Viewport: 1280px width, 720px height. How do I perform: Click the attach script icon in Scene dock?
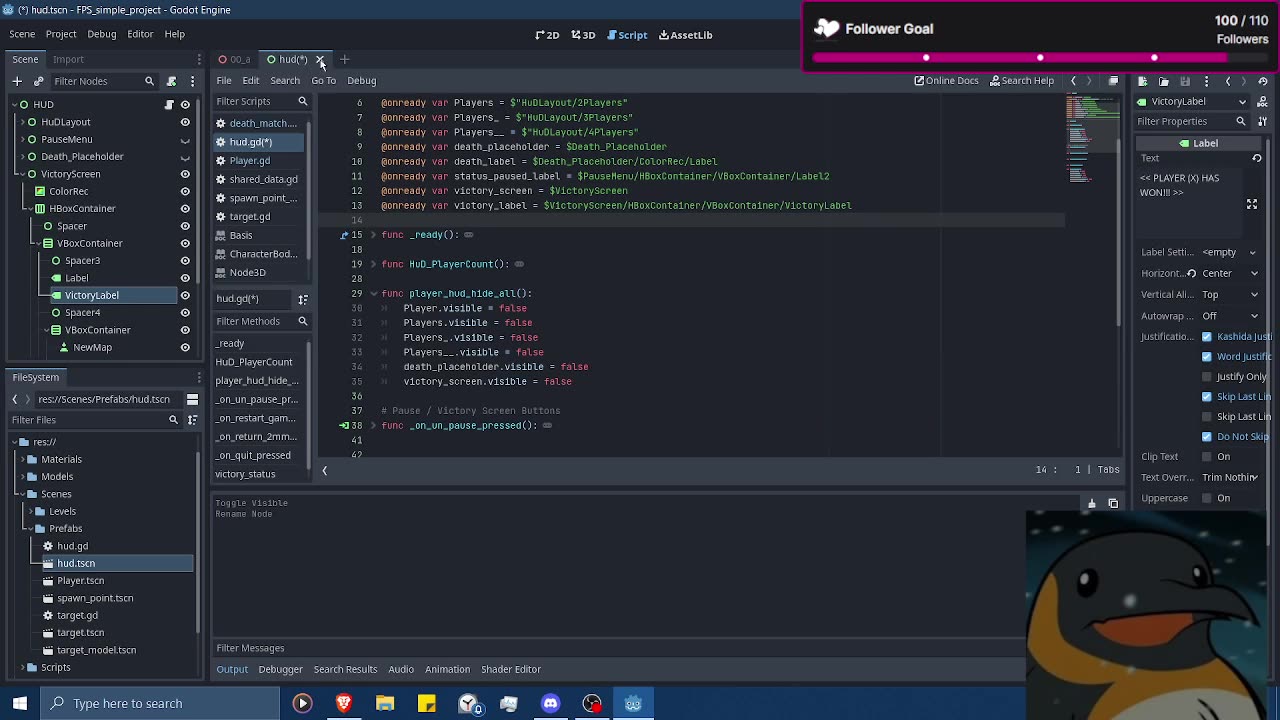point(171,81)
